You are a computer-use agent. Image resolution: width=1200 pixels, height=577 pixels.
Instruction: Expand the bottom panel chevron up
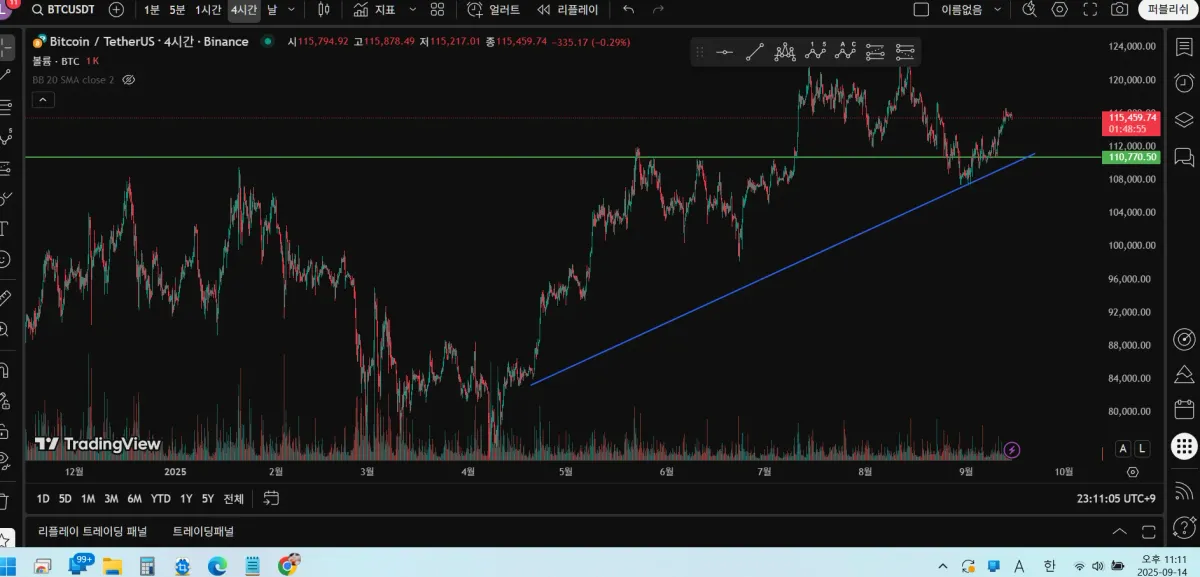pyautogui.click(x=1119, y=531)
